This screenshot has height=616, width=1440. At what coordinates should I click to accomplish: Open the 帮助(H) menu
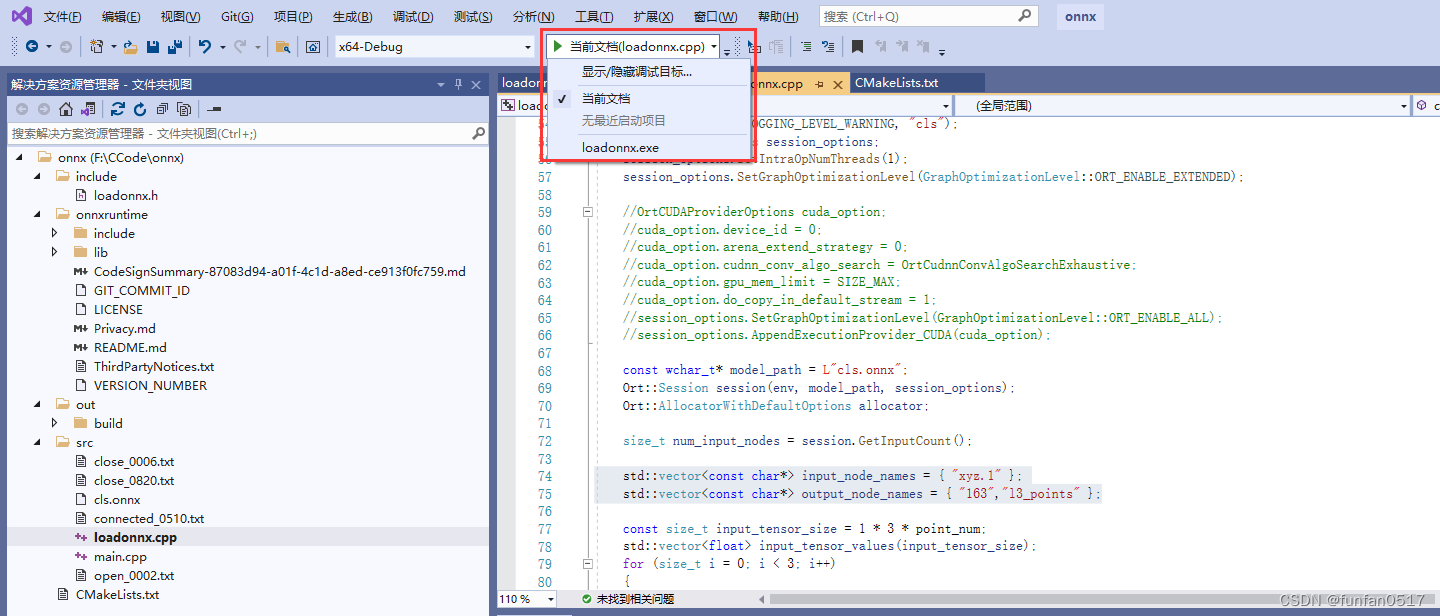pyautogui.click(x=778, y=17)
